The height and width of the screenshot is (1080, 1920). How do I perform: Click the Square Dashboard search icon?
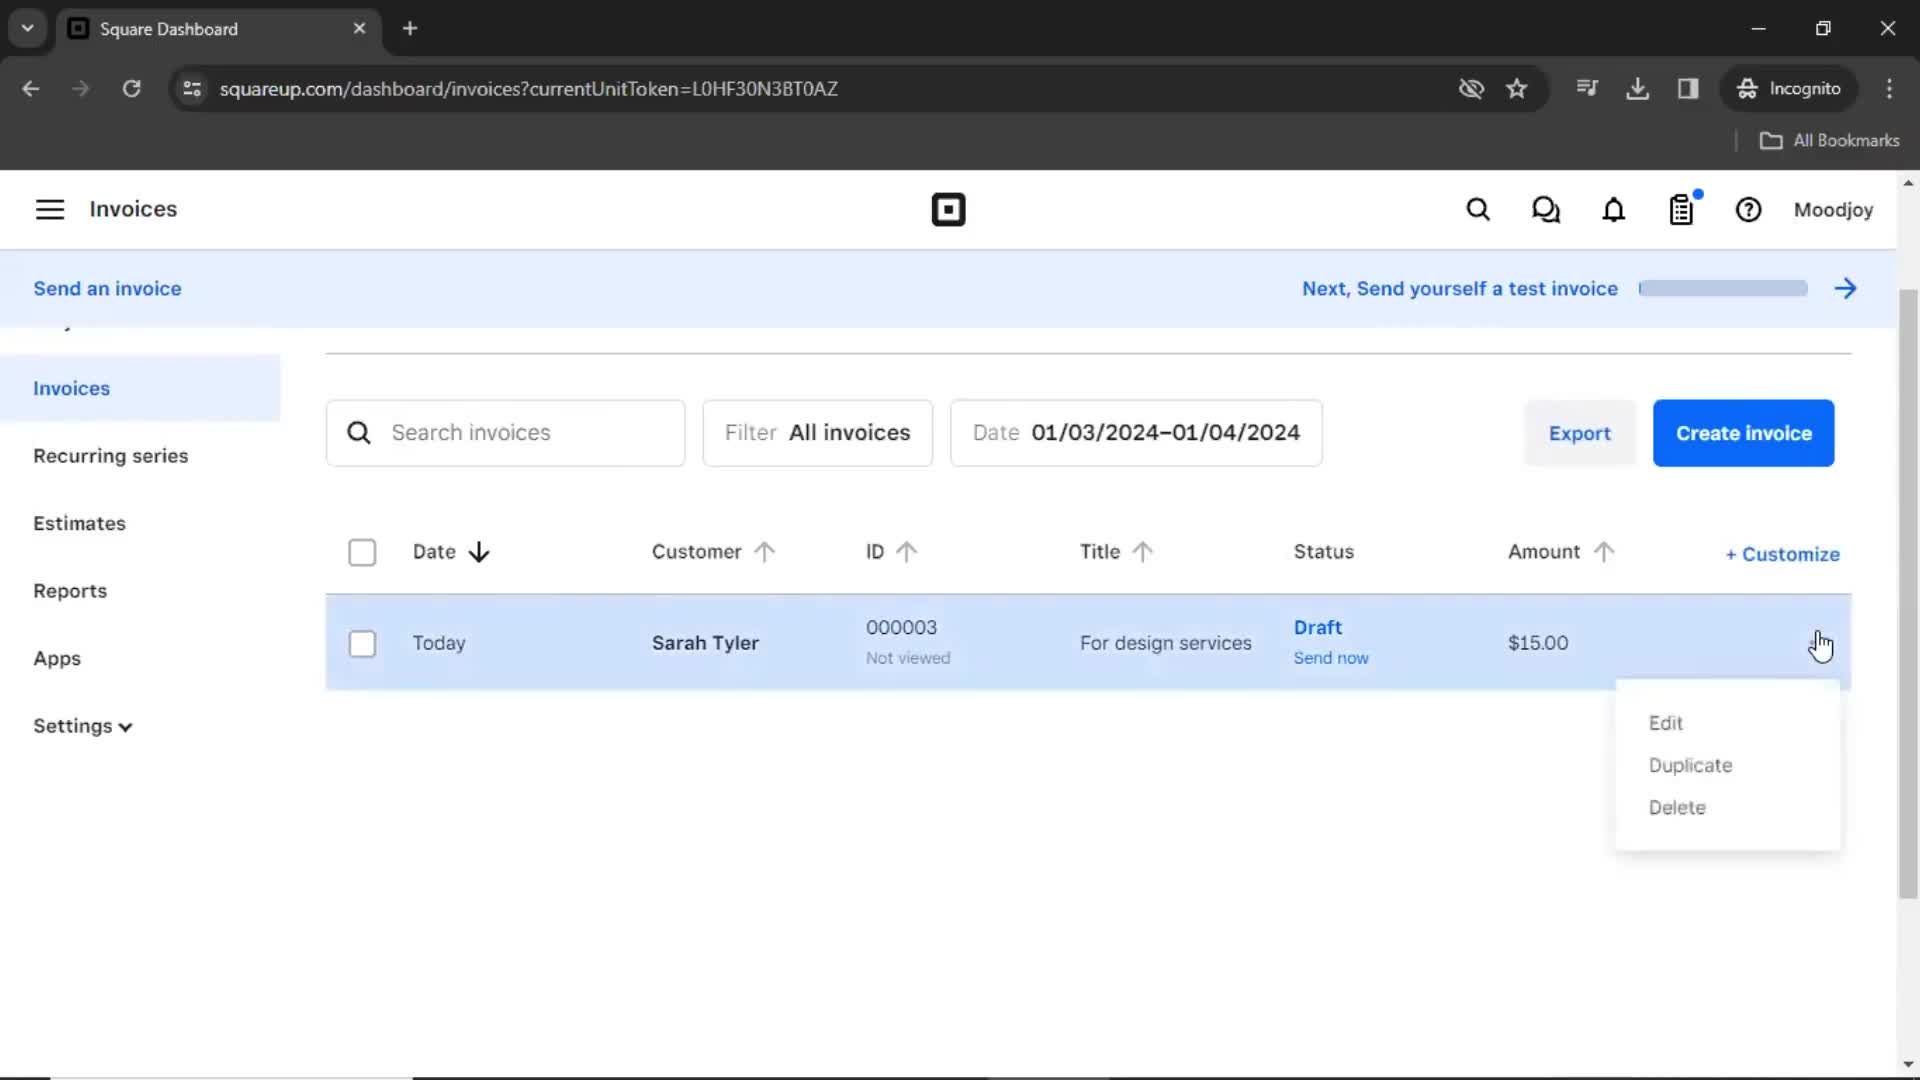click(x=1477, y=208)
